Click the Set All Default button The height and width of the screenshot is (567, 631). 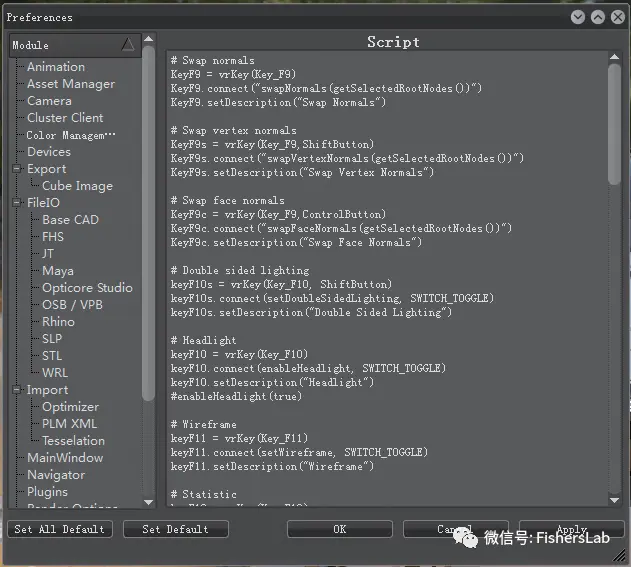click(x=60, y=529)
